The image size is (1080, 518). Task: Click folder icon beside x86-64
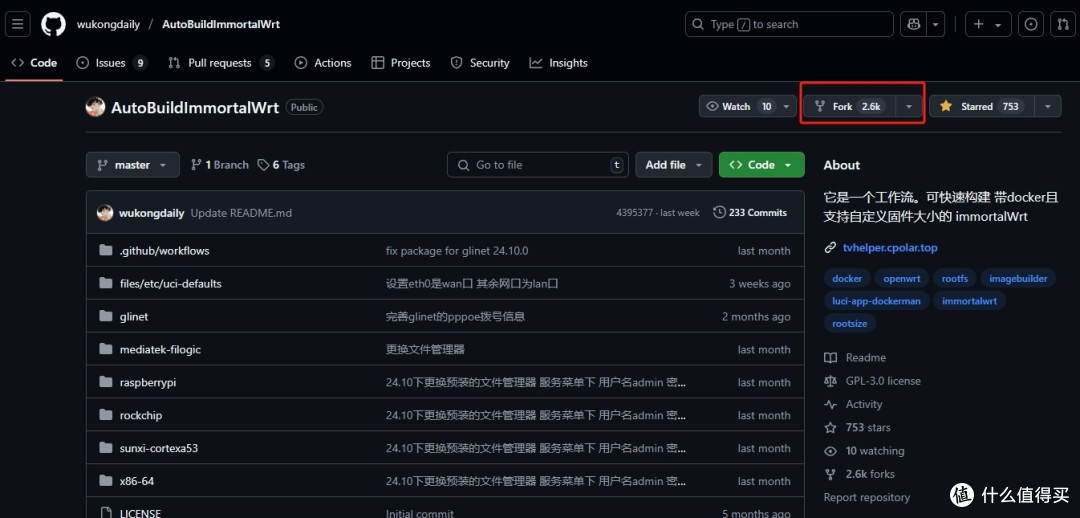[105, 481]
